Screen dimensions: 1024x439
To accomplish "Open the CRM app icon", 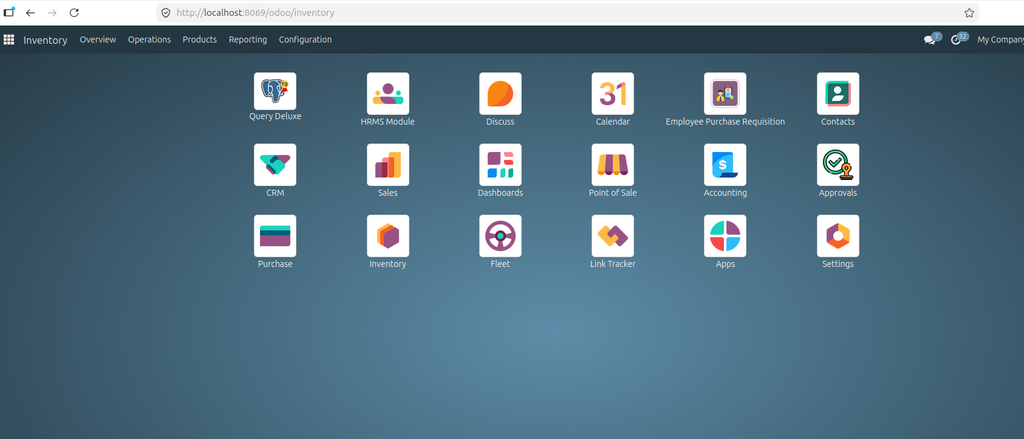I will click(275, 165).
